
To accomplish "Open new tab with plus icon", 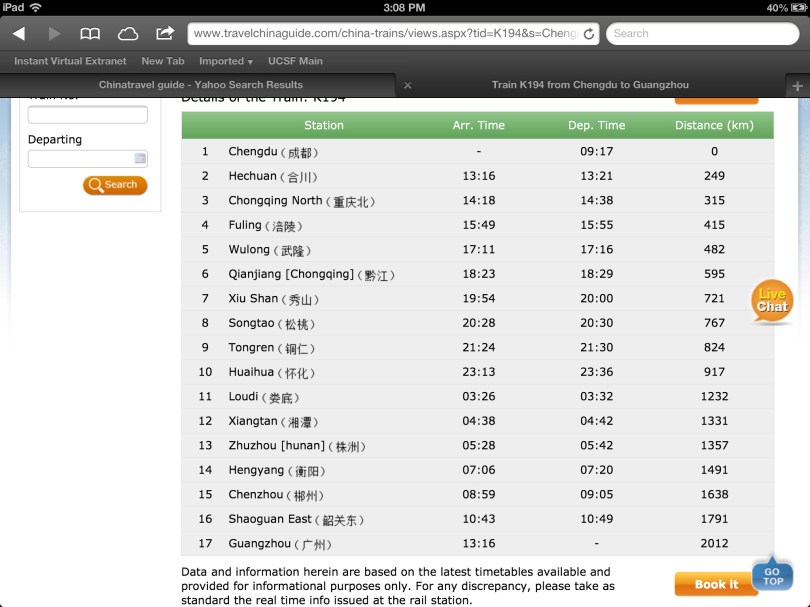I will click(797, 86).
